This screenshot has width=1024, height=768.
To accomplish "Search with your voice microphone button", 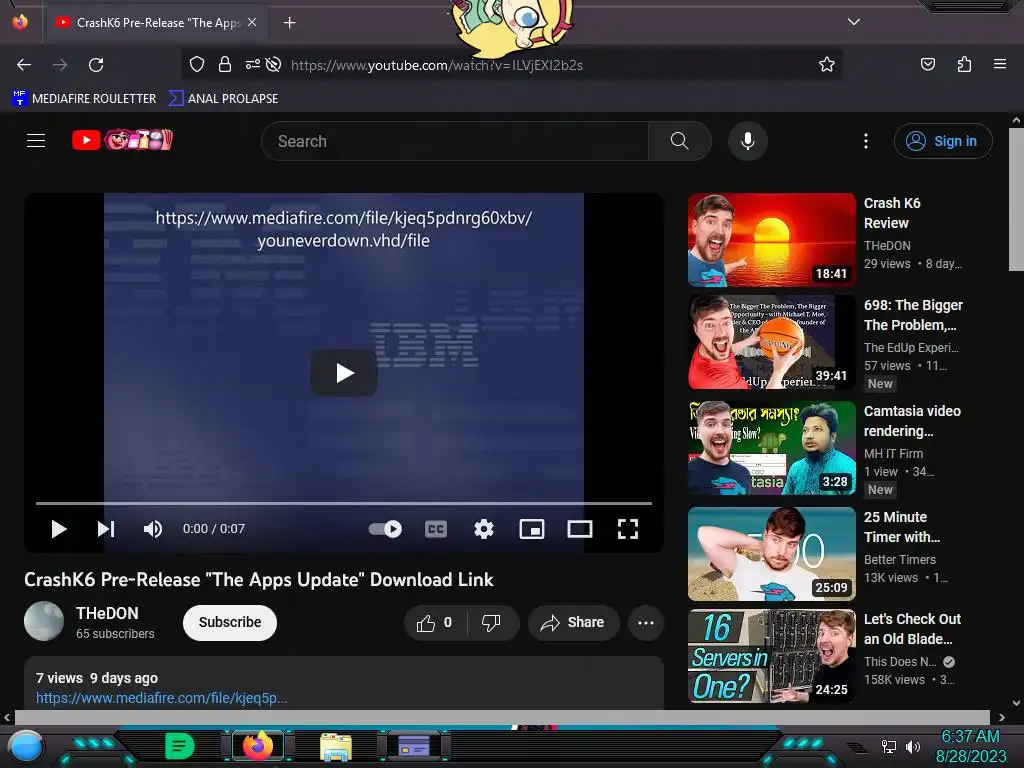I will pos(748,141).
